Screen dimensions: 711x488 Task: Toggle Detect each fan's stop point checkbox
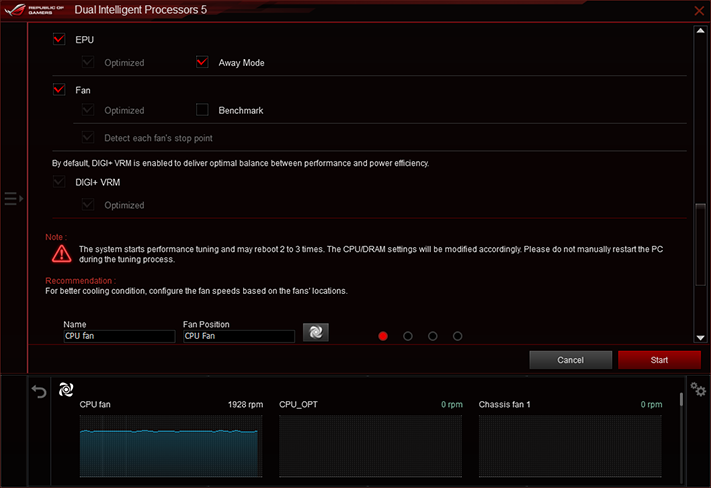click(88, 137)
